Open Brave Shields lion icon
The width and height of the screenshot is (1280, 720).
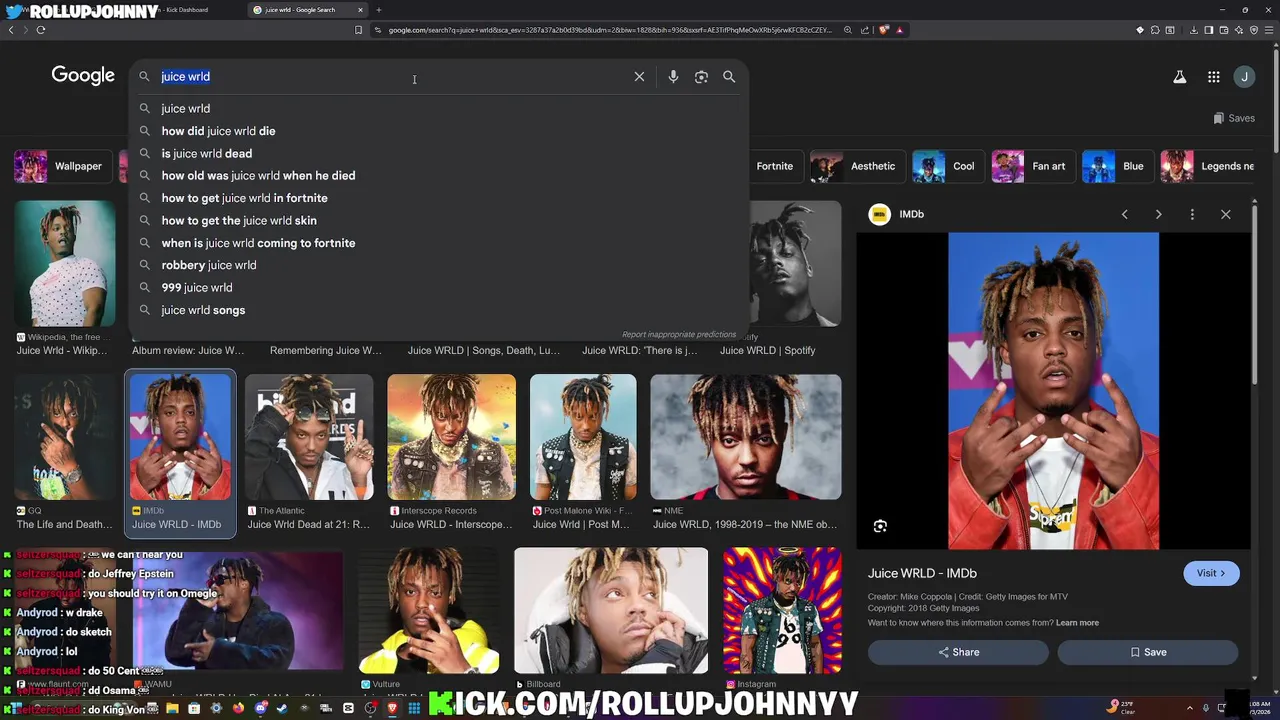click(884, 30)
